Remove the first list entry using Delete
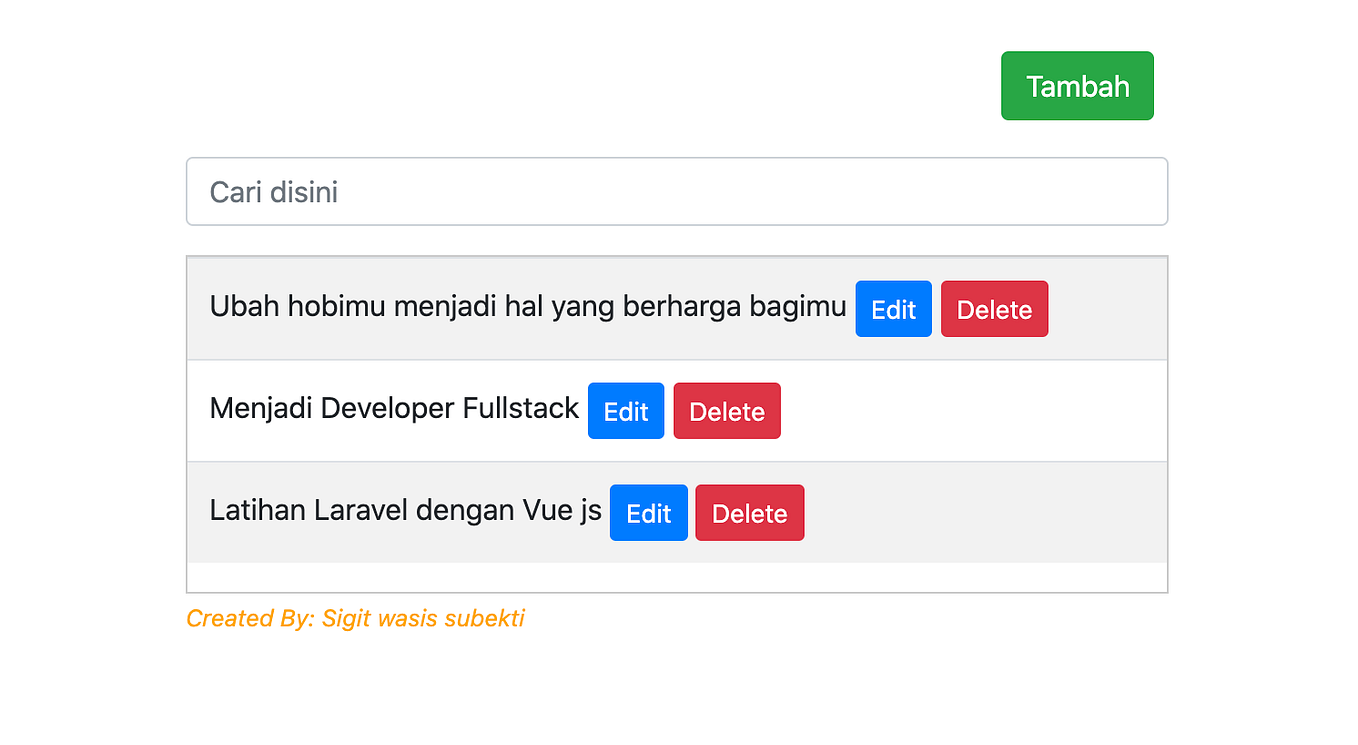This screenshot has width=1358, height=745. click(x=994, y=309)
